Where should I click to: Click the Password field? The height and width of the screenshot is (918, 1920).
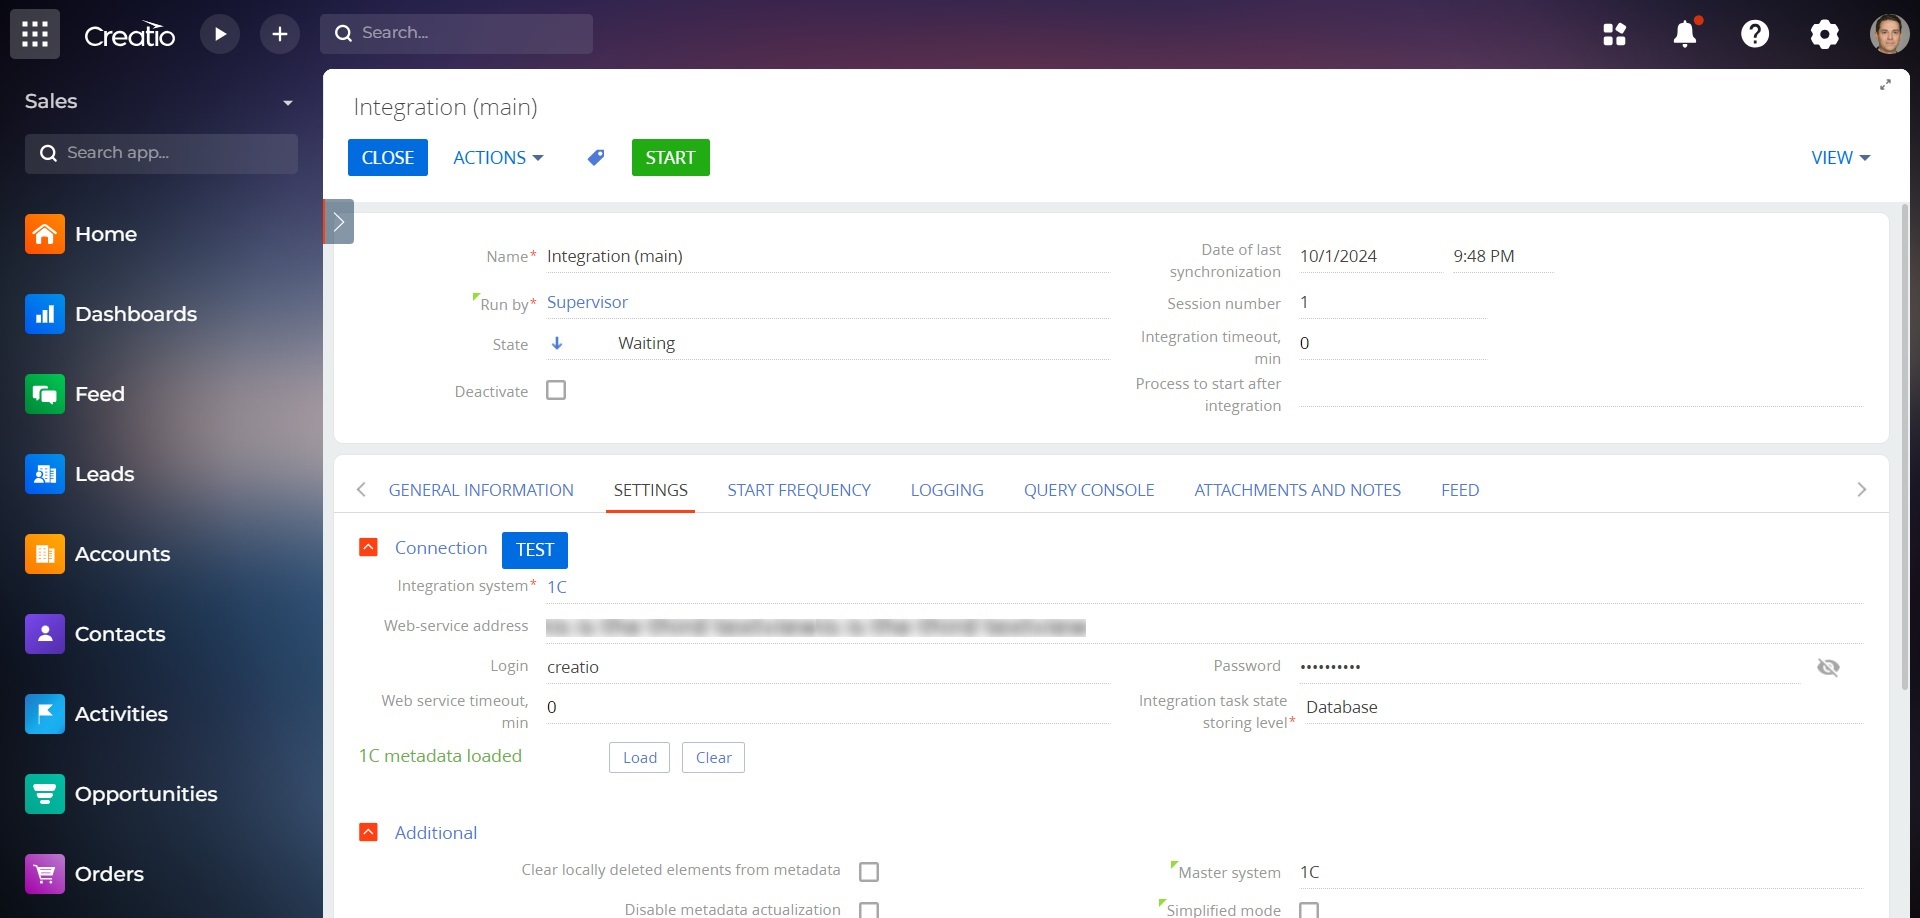tap(1548, 667)
